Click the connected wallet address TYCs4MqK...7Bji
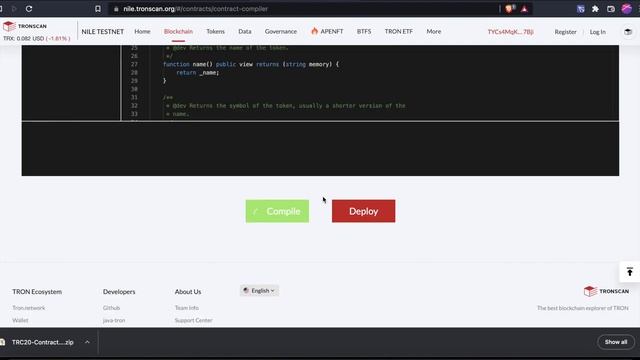640x360 pixels. click(511, 32)
